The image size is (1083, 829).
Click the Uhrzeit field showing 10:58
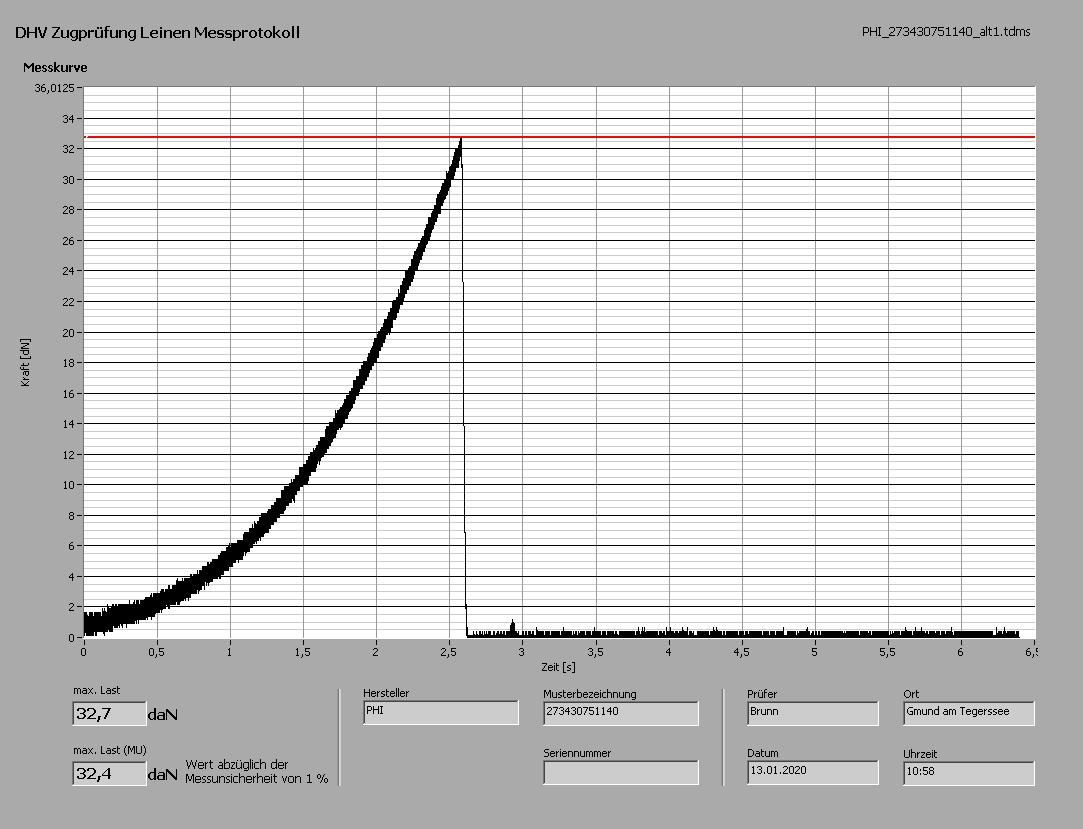pos(968,772)
